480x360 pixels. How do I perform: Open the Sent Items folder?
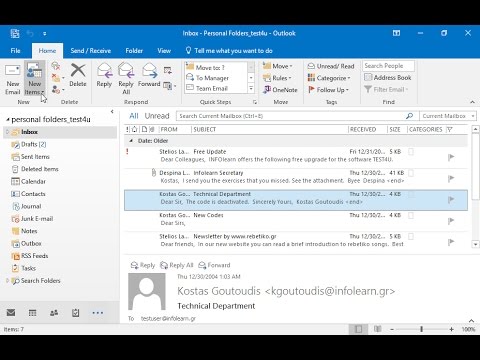[x=35, y=157]
